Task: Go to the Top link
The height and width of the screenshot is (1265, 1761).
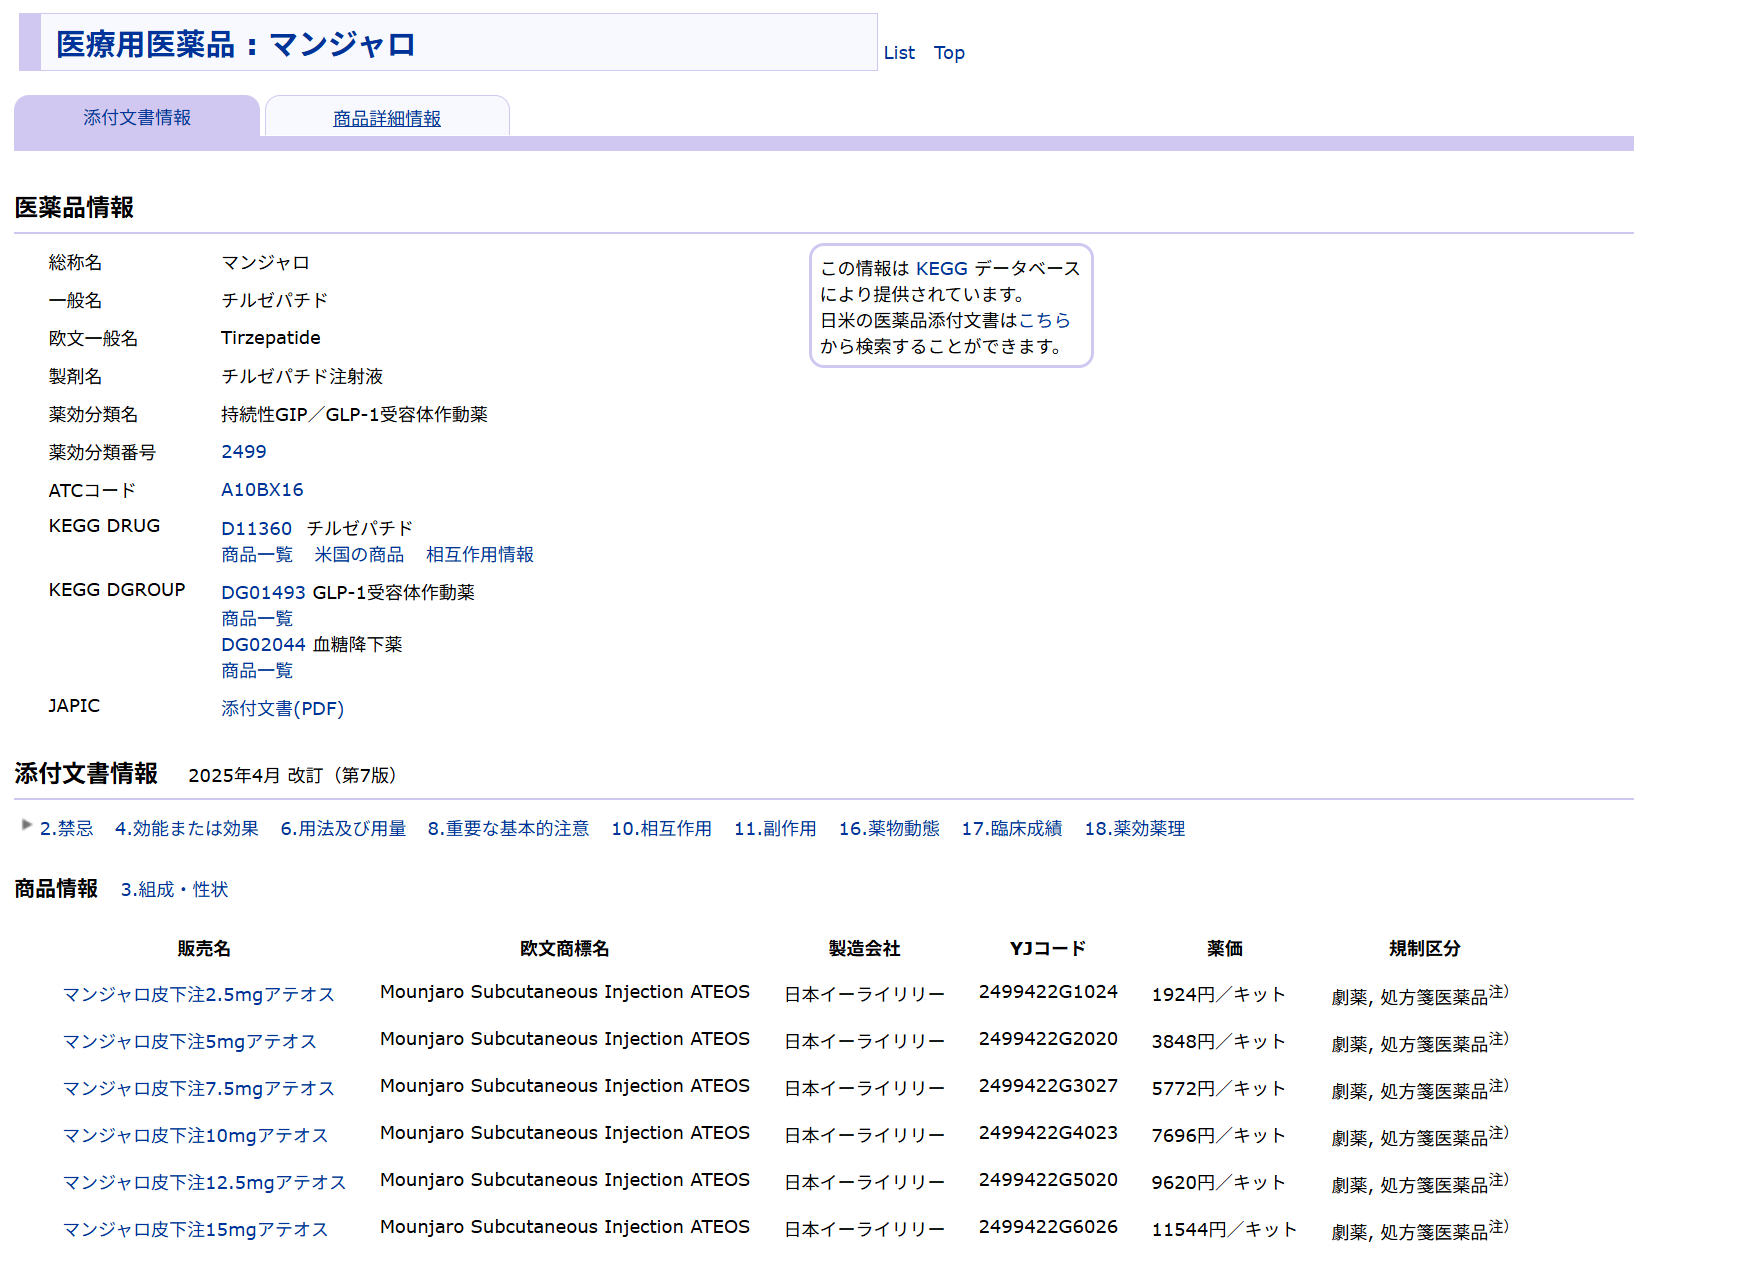Action: tap(948, 53)
